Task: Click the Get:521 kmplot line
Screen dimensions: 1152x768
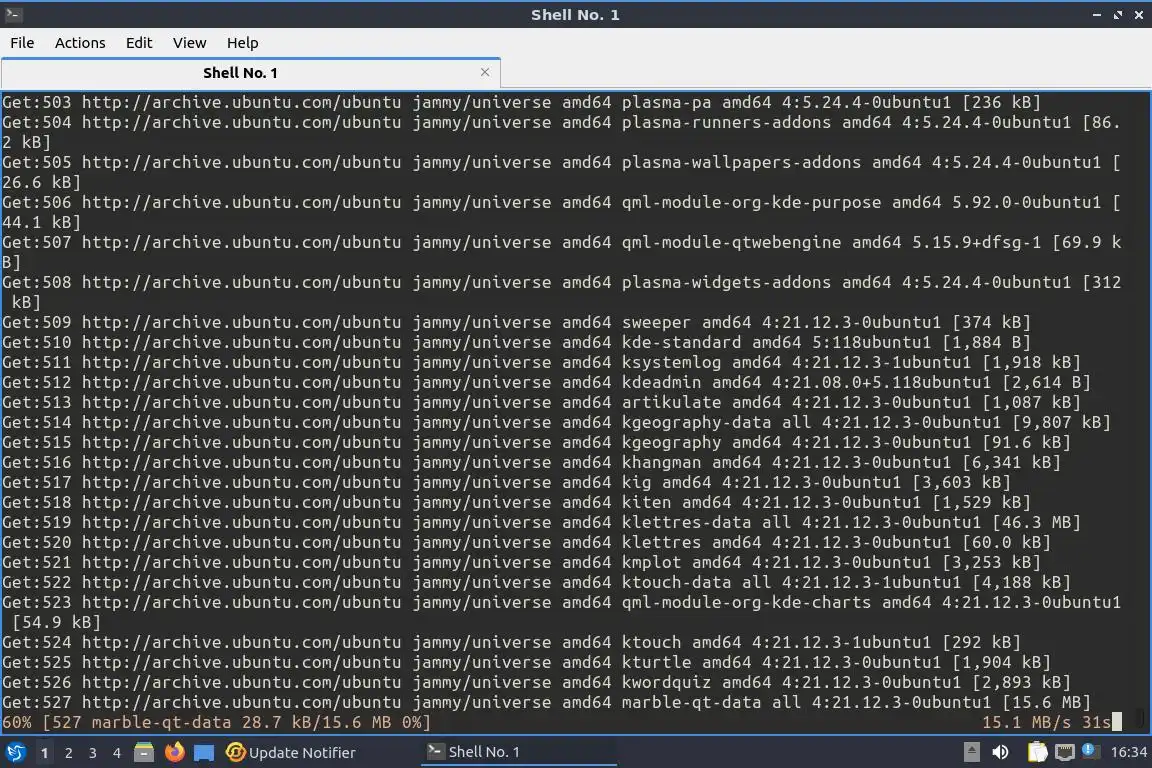Action: (x=522, y=561)
